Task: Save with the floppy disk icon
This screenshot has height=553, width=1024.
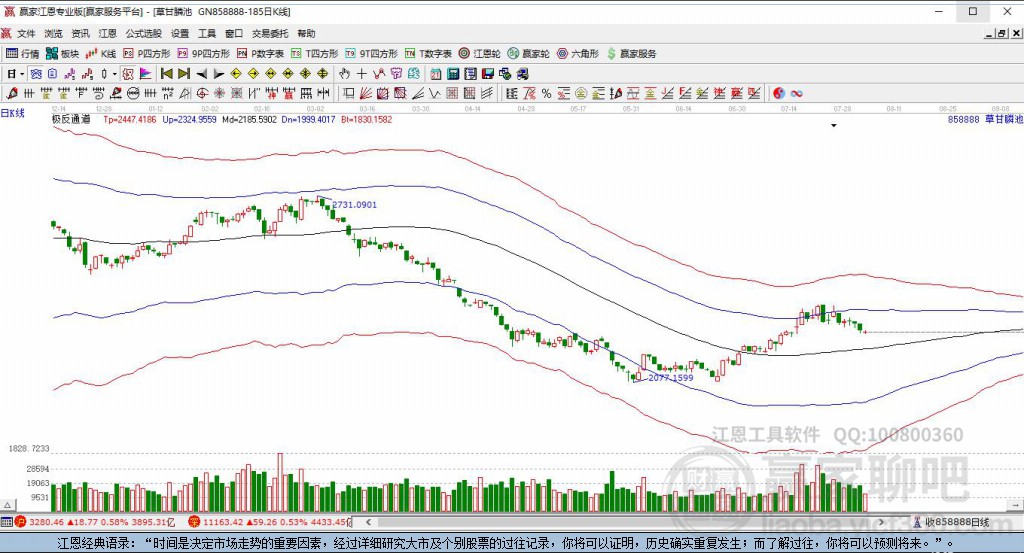Action: click(488, 74)
